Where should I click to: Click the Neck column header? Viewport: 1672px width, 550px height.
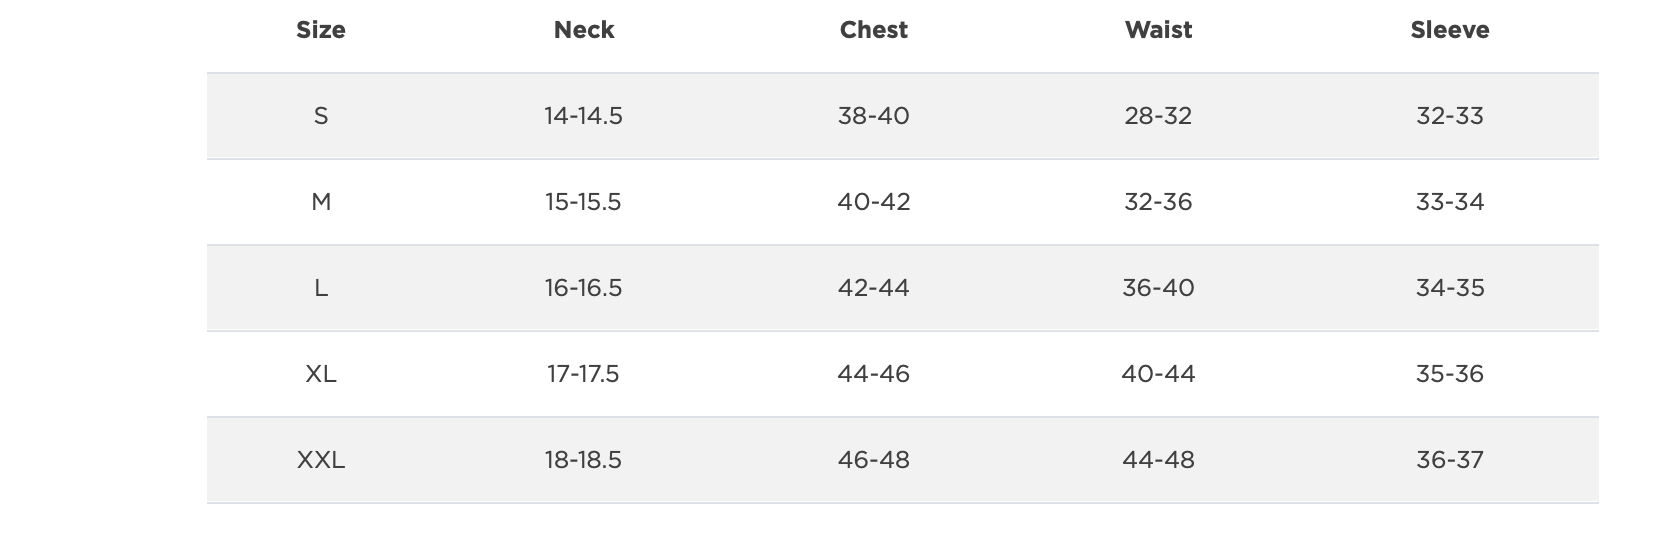pyautogui.click(x=584, y=30)
